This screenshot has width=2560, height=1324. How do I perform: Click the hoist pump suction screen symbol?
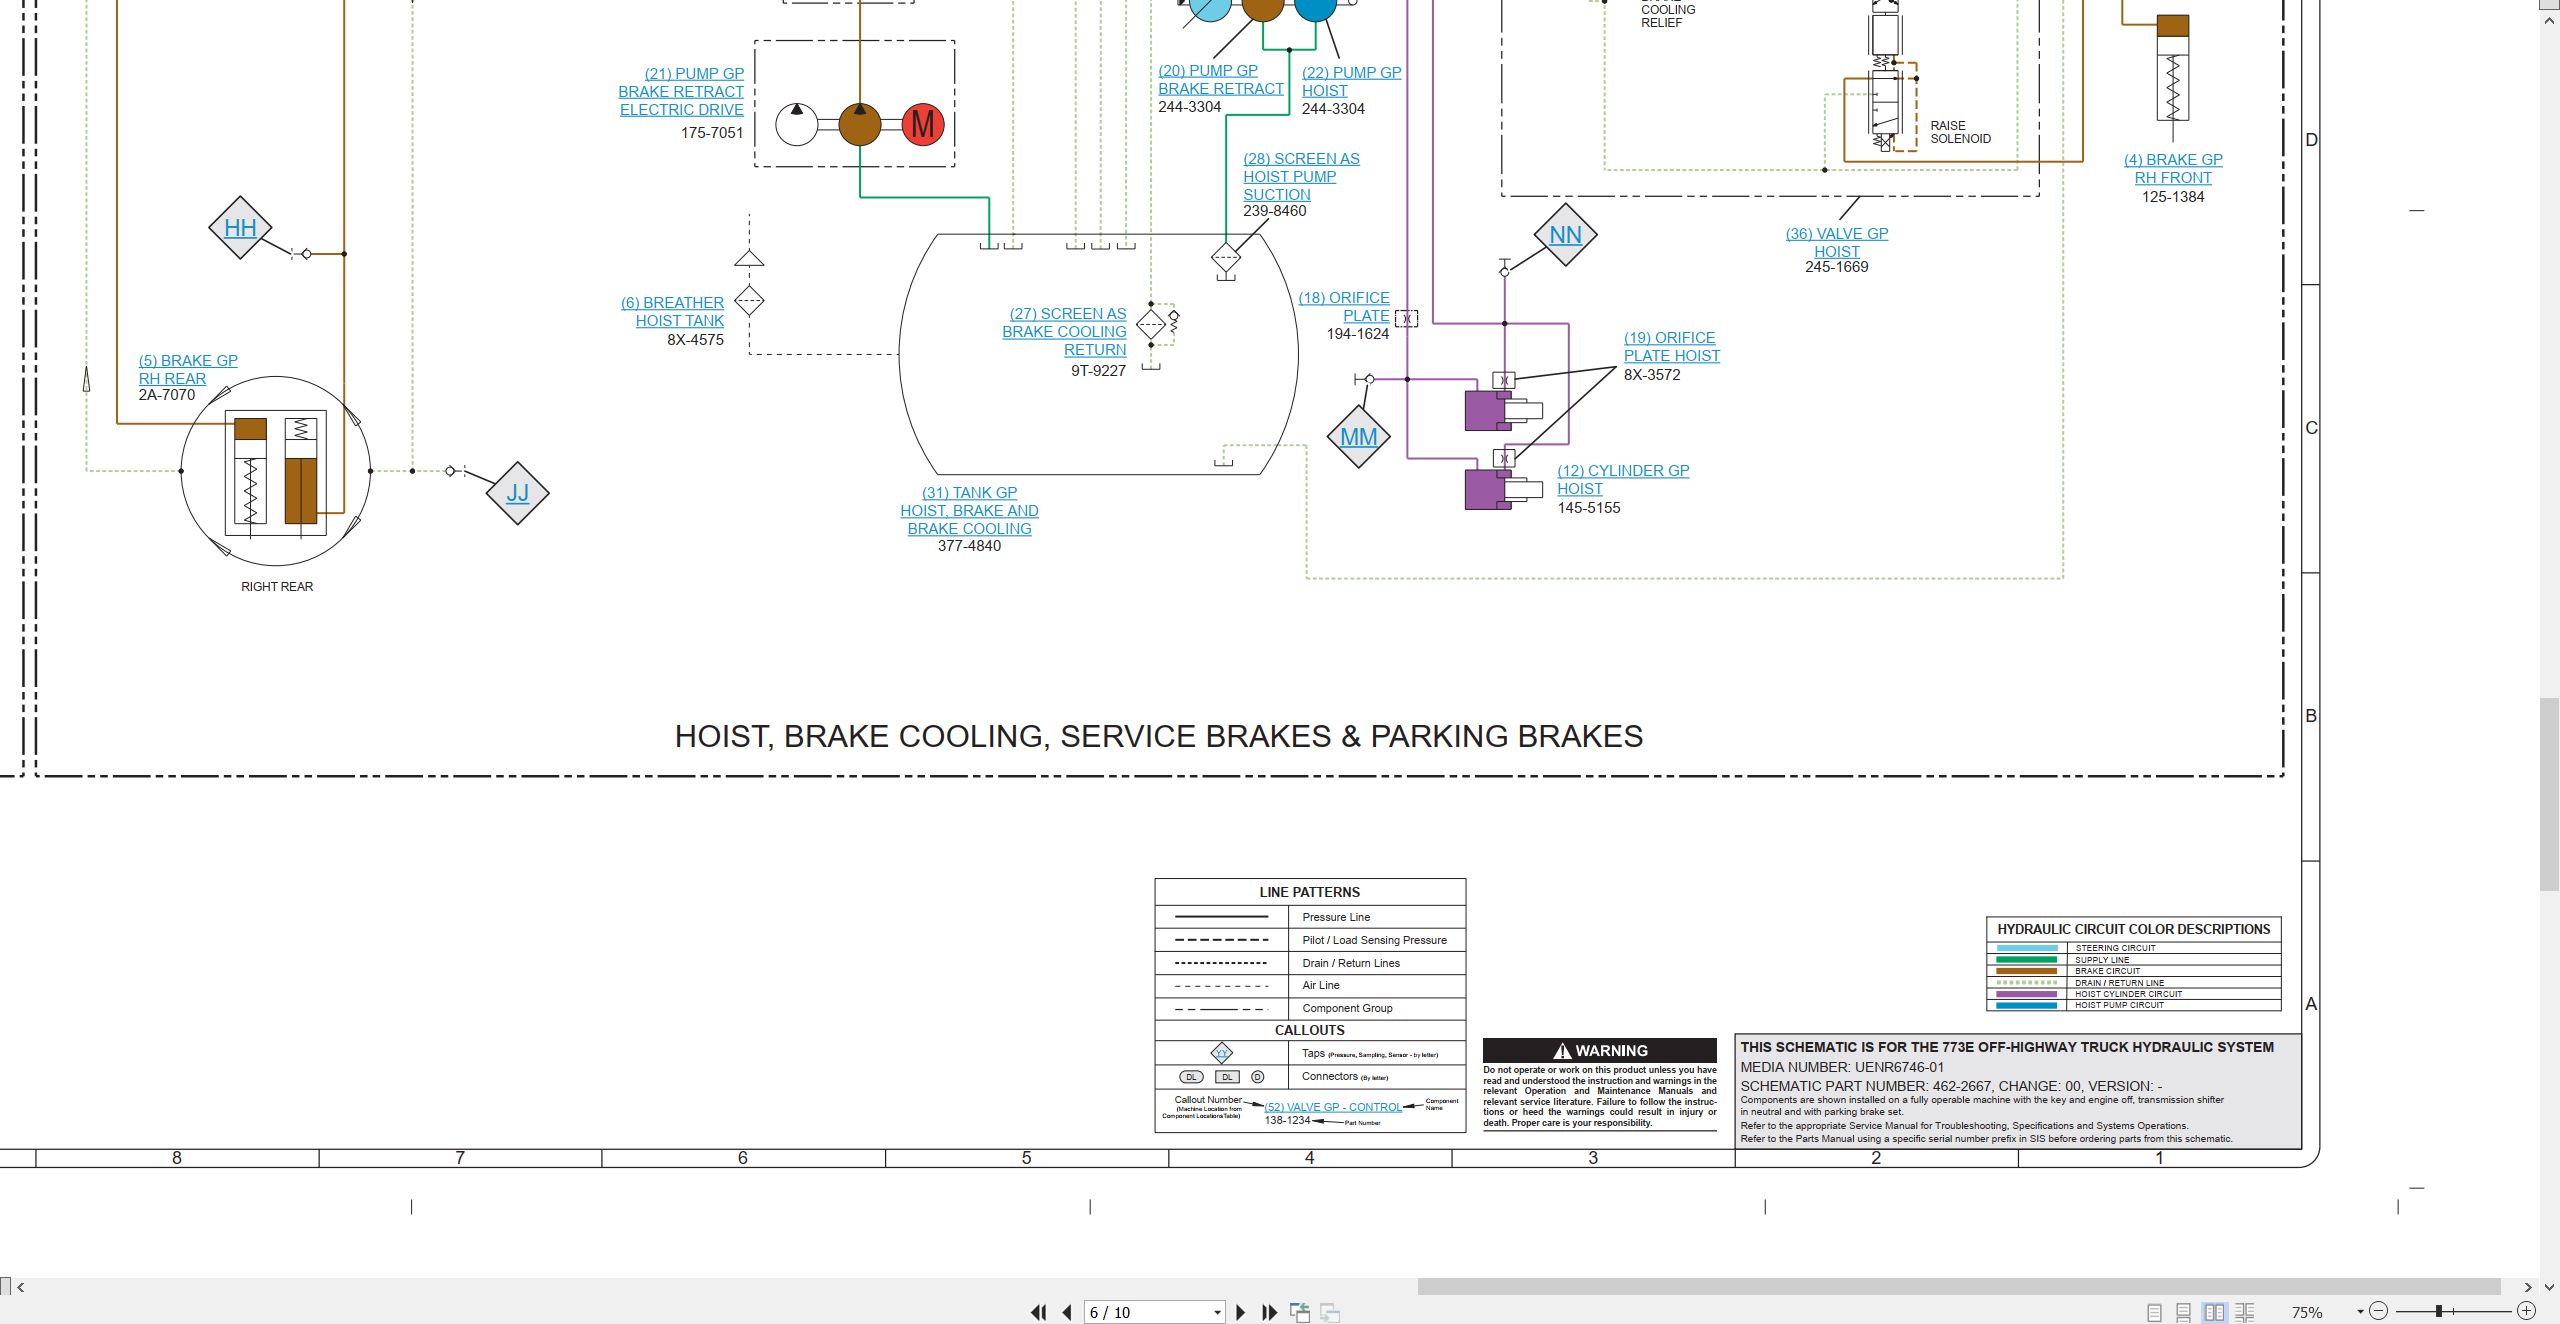point(1226,257)
